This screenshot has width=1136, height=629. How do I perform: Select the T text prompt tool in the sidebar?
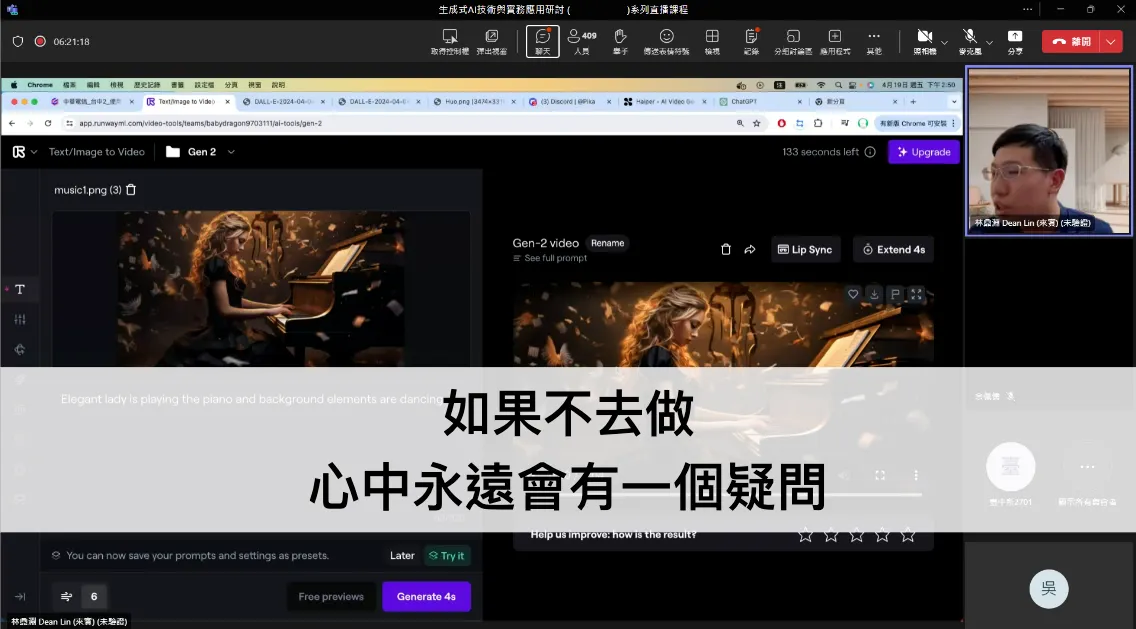coord(20,289)
